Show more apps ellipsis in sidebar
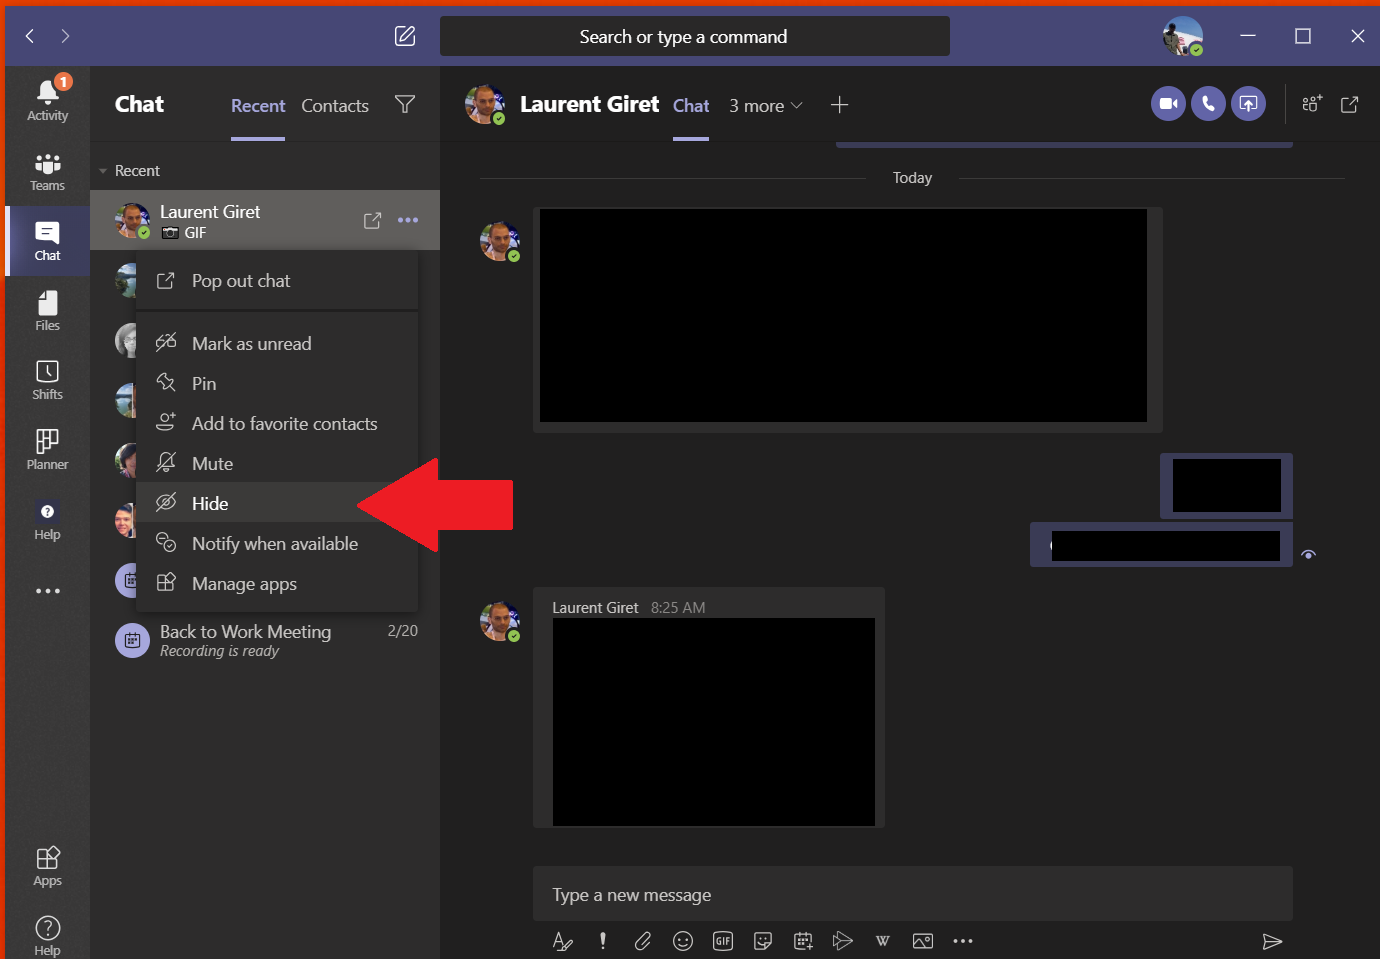This screenshot has width=1380, height=959. click(47, 591)
